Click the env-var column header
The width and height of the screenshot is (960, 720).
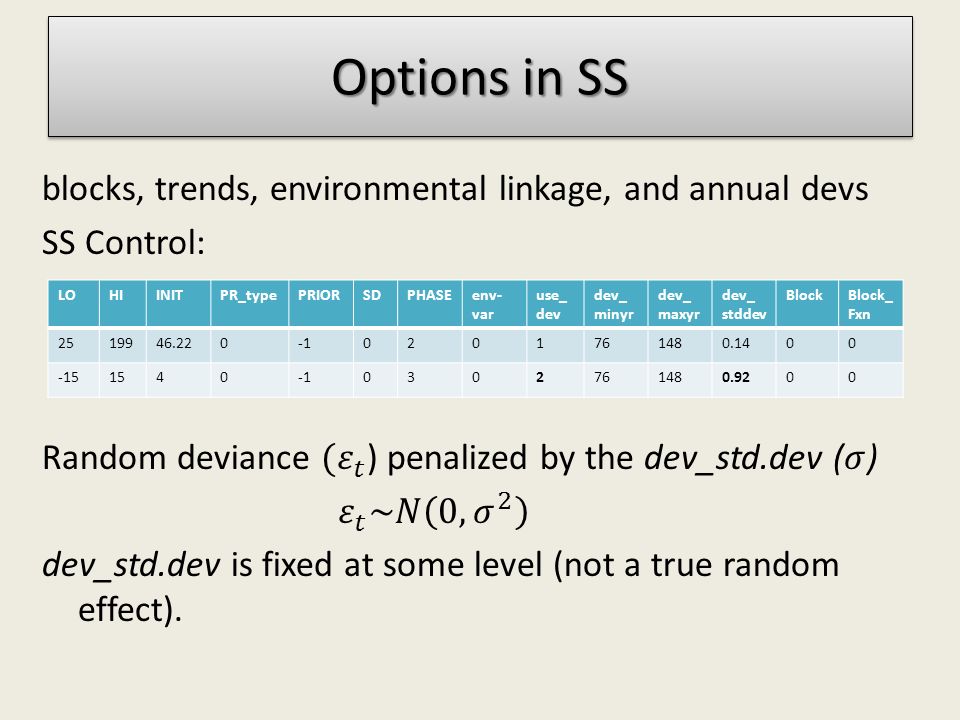[494, 304]
